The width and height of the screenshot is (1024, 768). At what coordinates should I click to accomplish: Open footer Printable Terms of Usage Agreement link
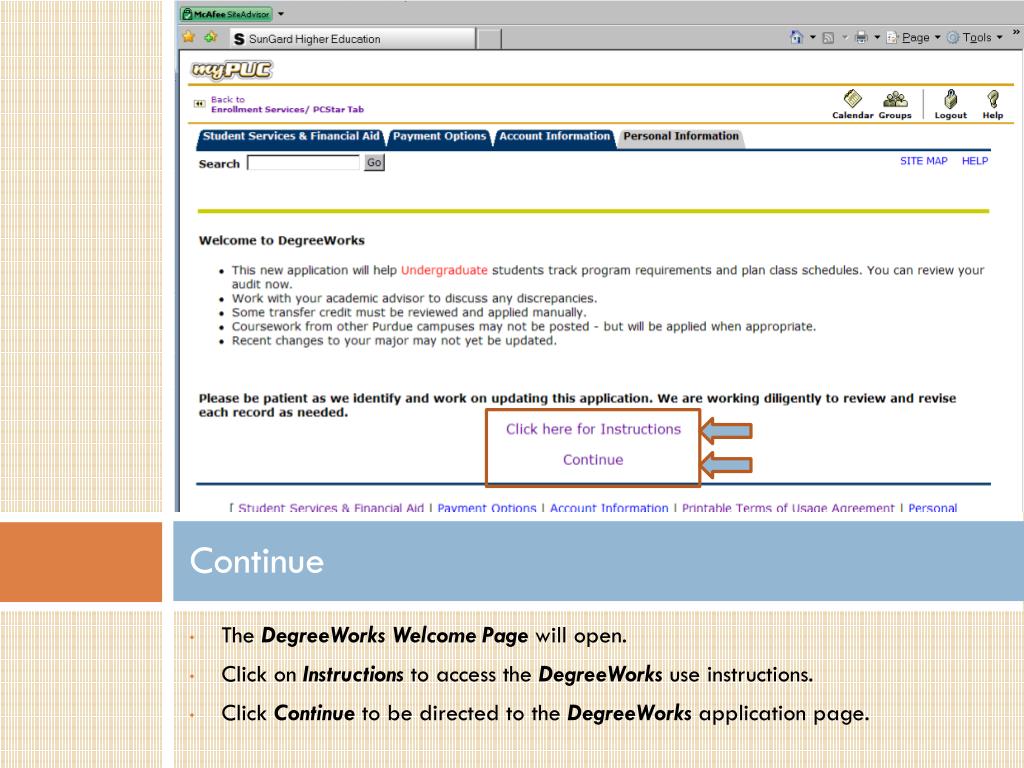coord(788,507)
